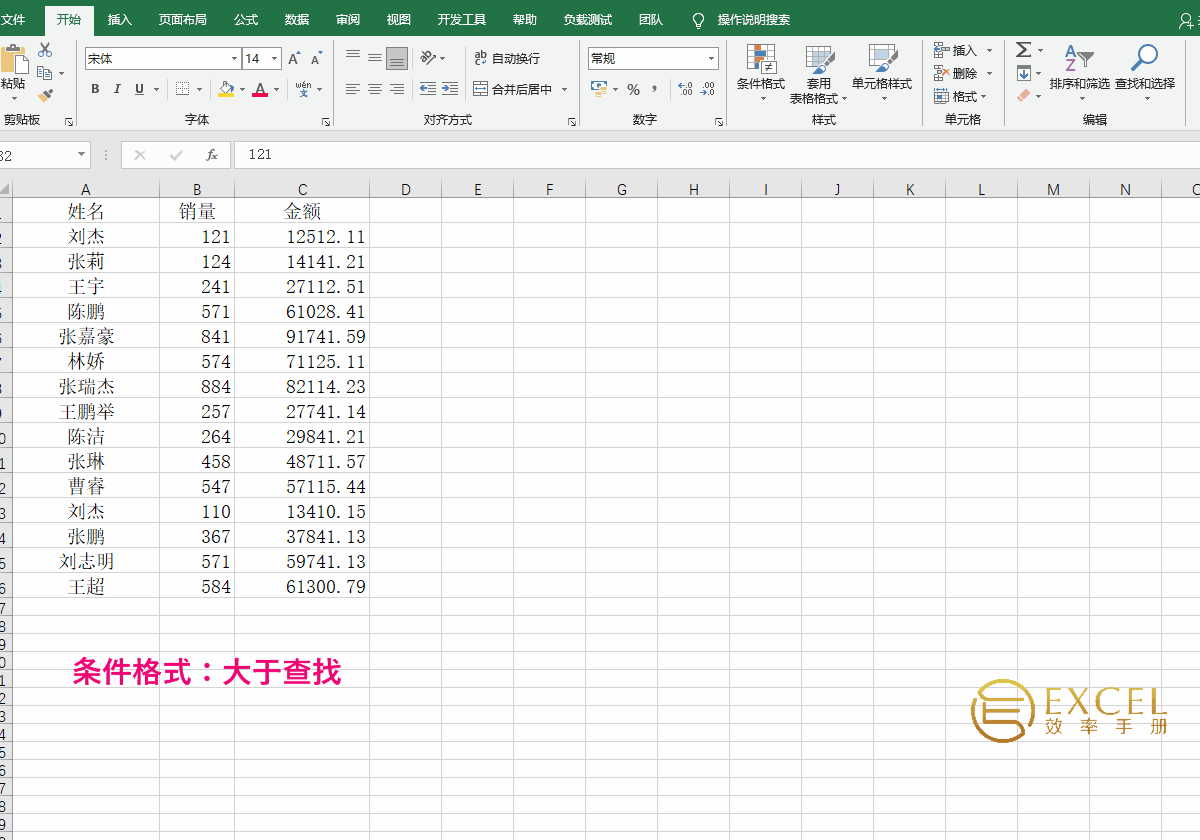Click the Clear eraser icon
This screenshot has height=840, width=1200.
click(x=1023, y=96)
